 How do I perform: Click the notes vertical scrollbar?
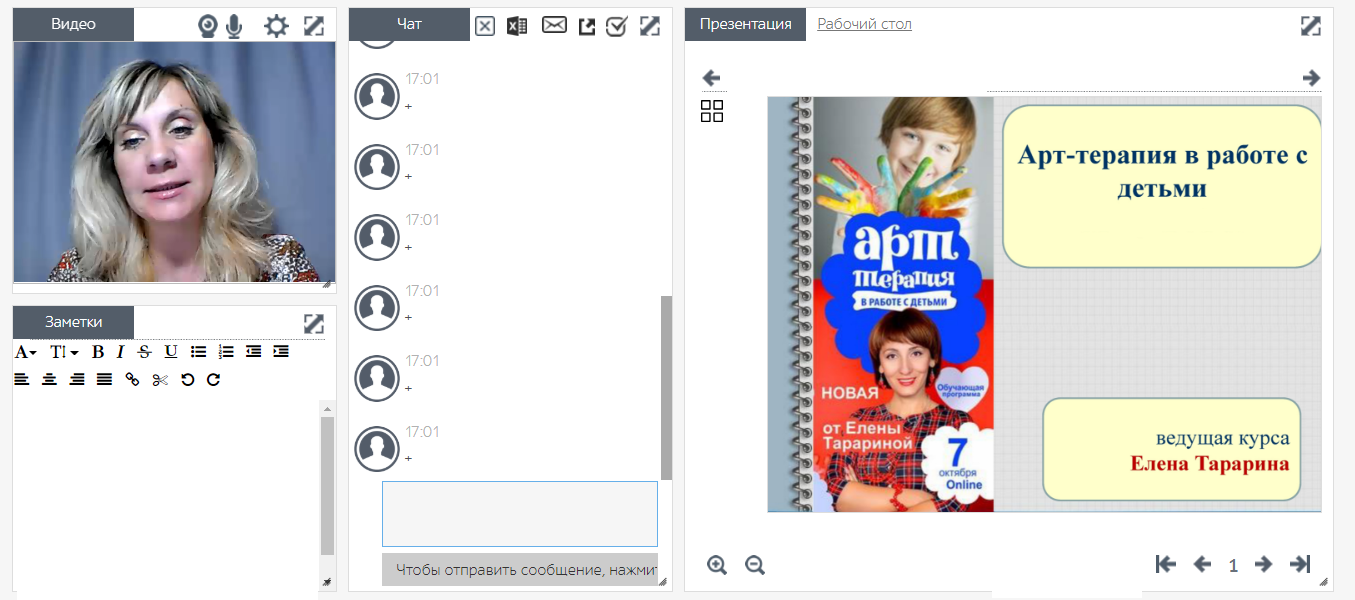[x=327, y=486]
